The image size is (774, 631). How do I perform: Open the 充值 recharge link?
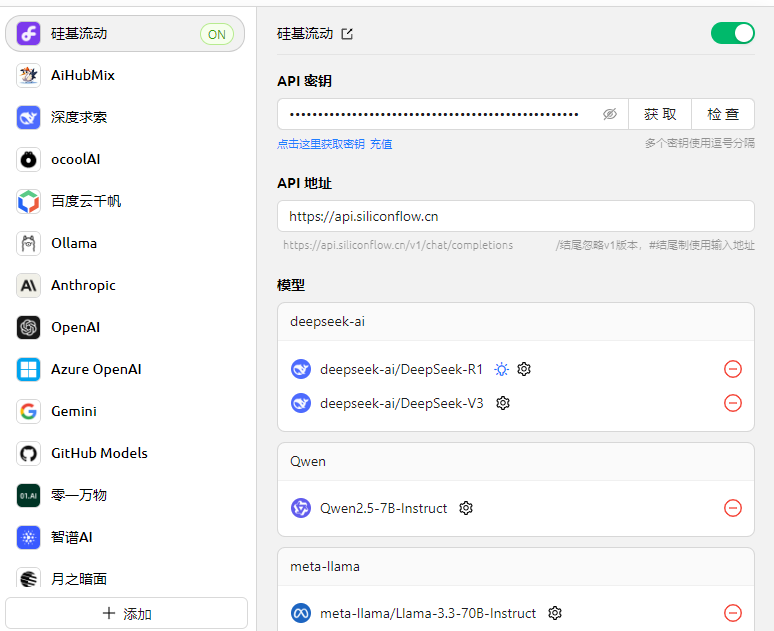(381, 144)
